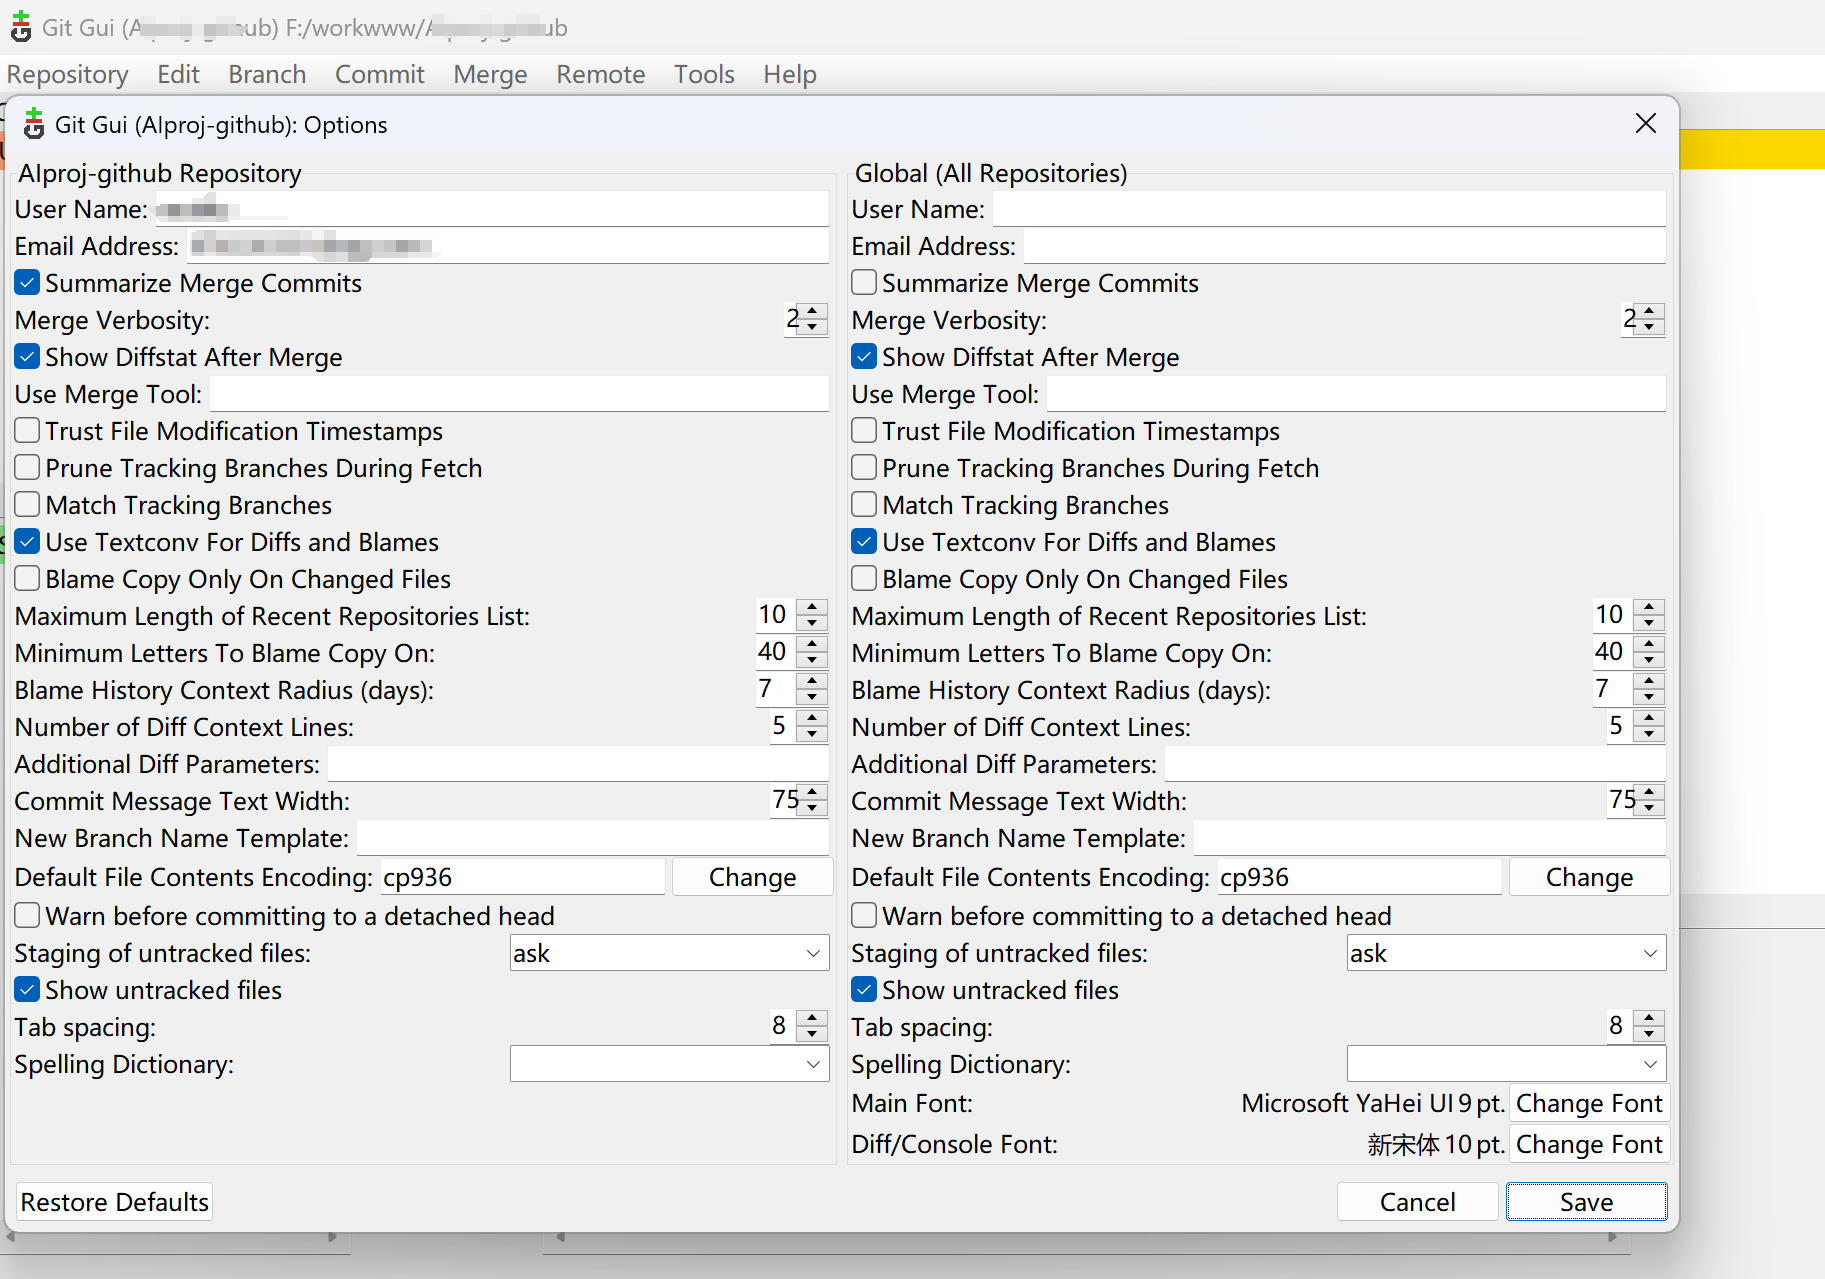1825x1279 pixels.
Task: Click Change Font for Diff/Console Font
Action: [1589, 1144]
